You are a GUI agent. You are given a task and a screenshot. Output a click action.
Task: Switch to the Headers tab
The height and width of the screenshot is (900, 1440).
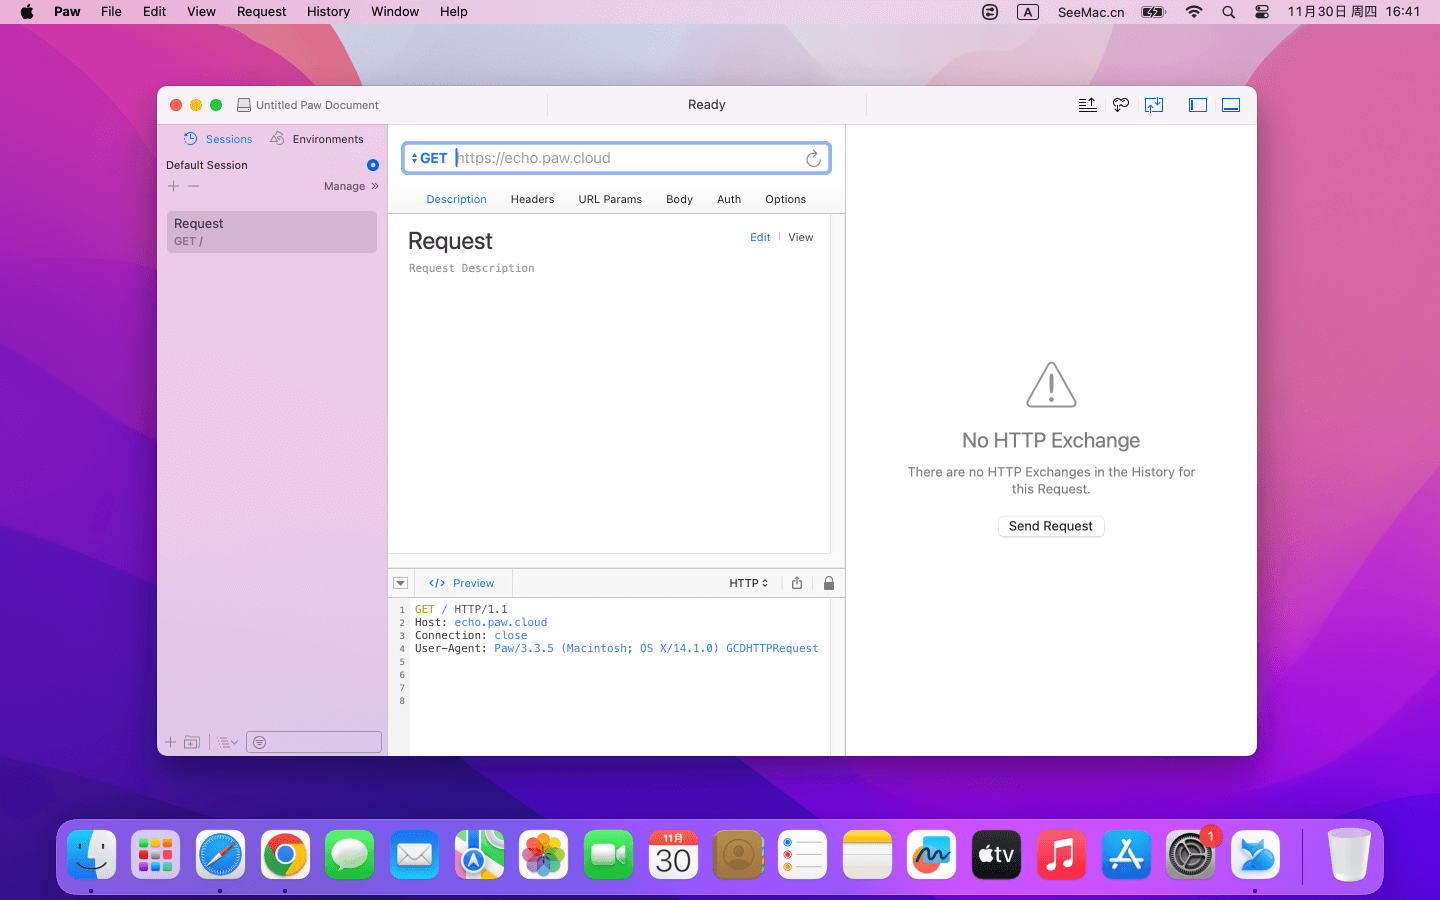click(532, 199)
